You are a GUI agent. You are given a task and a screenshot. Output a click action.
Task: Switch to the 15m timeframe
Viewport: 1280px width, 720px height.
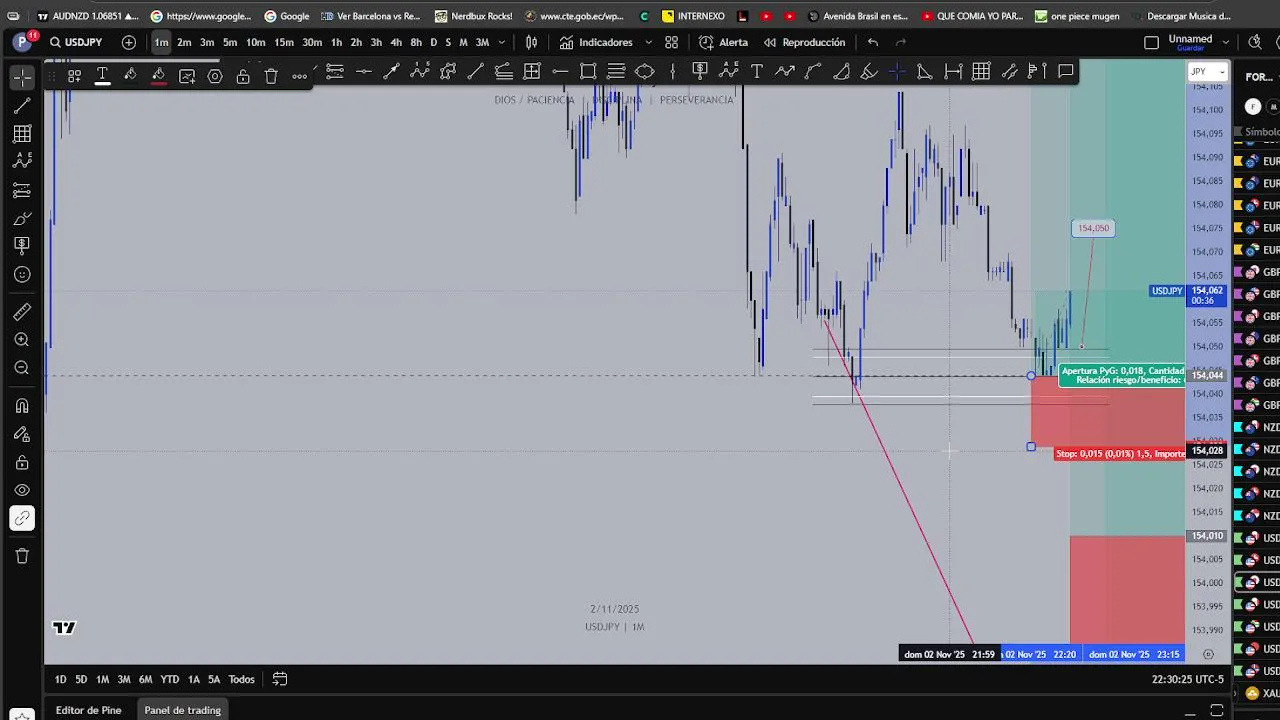284,42
